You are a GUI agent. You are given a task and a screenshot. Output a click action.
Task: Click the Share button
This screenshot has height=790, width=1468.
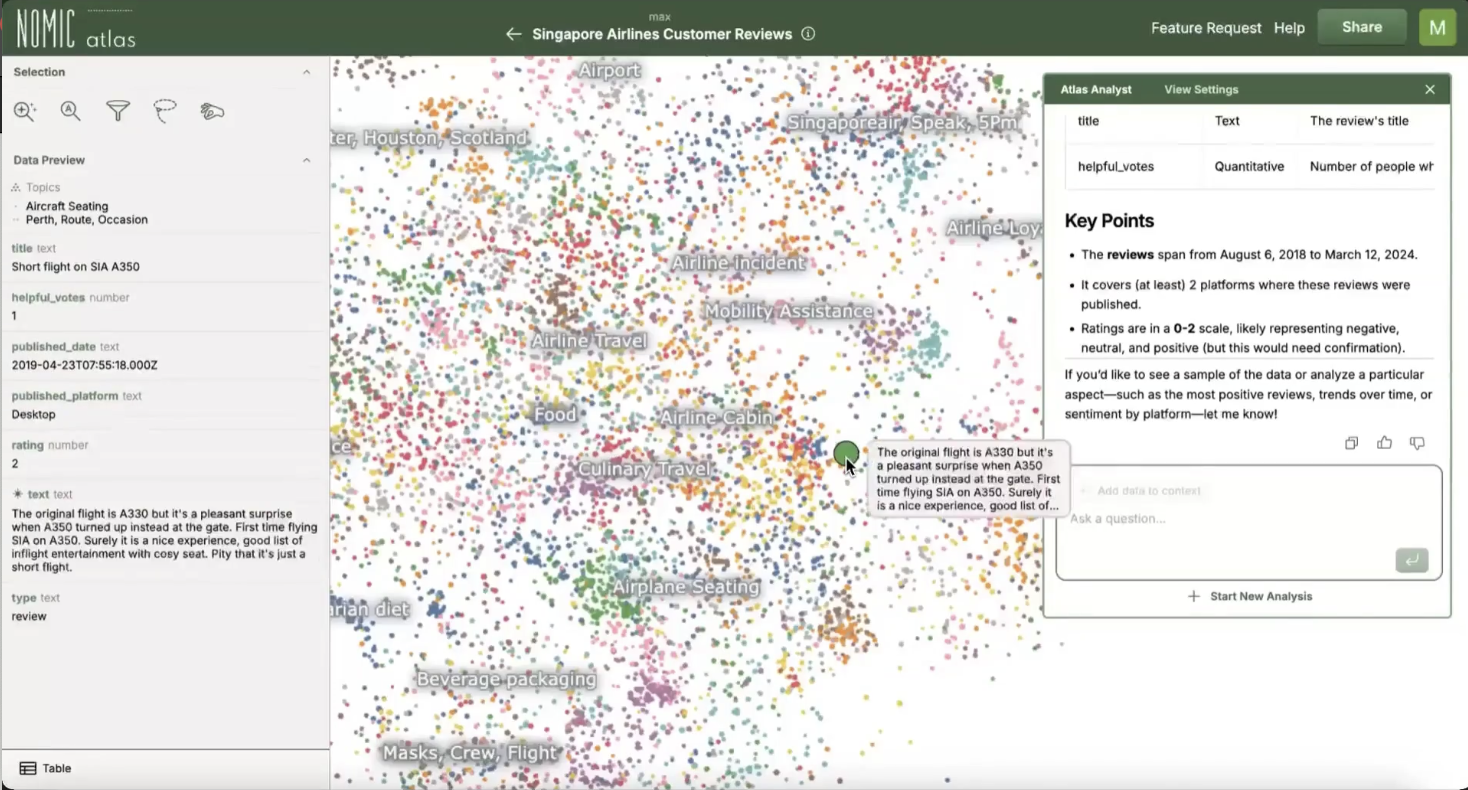(1361, 27)
